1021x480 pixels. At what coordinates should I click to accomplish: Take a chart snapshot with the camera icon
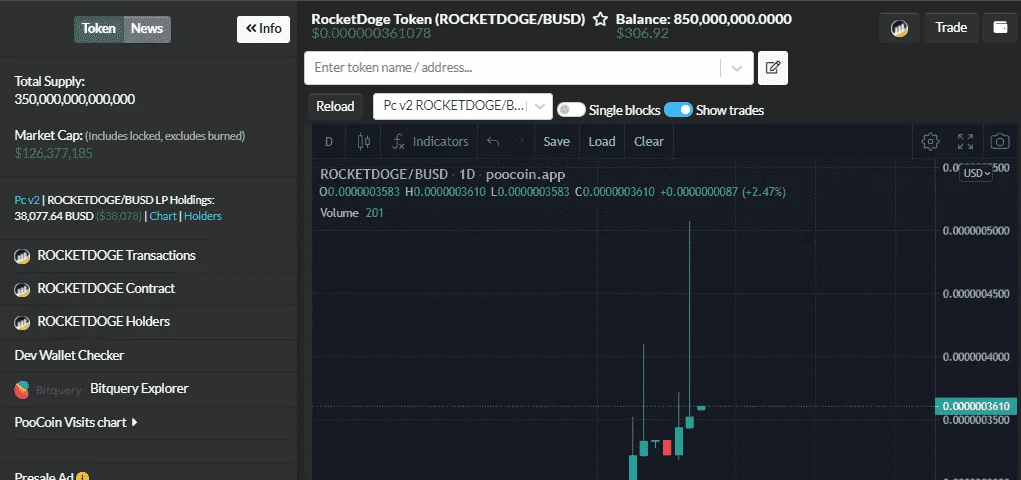pos(1000,141)
